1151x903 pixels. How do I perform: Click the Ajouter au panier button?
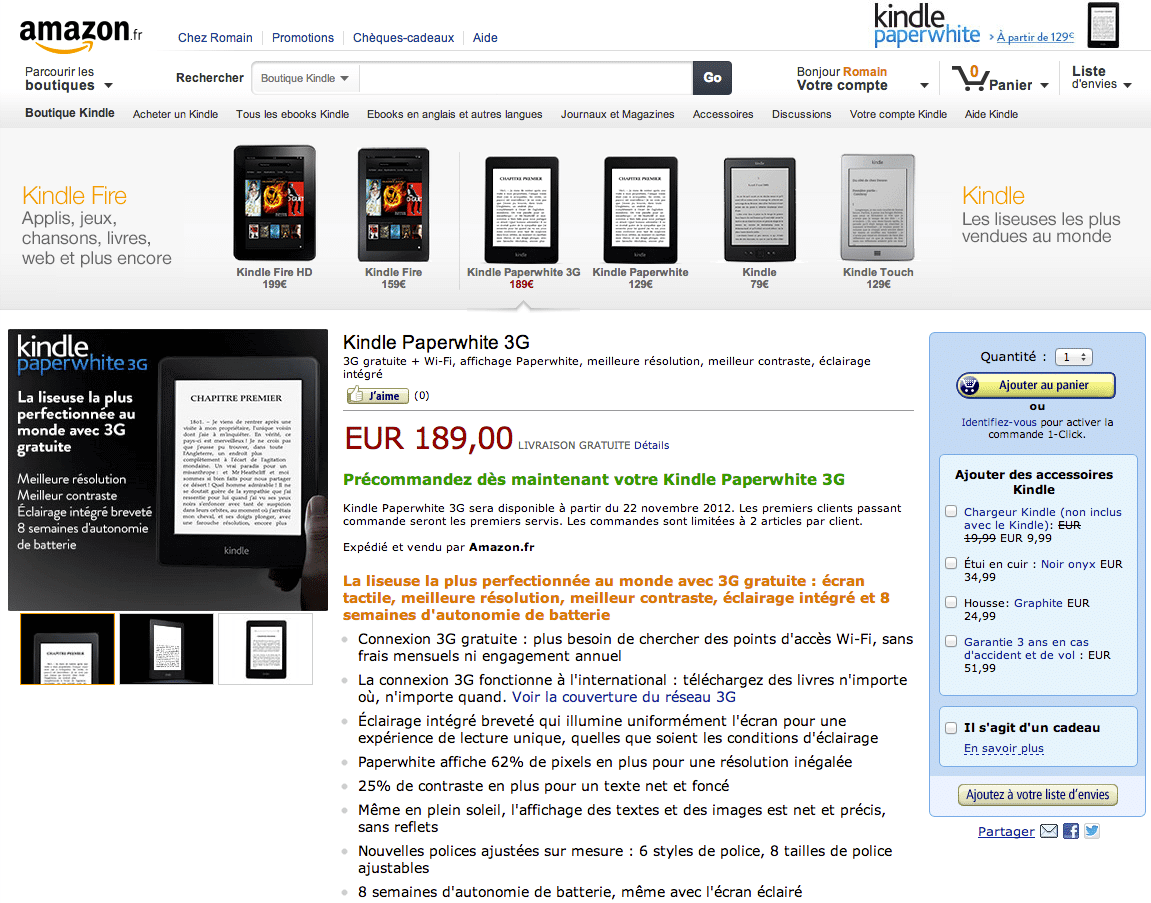(x=1036, y=385)
